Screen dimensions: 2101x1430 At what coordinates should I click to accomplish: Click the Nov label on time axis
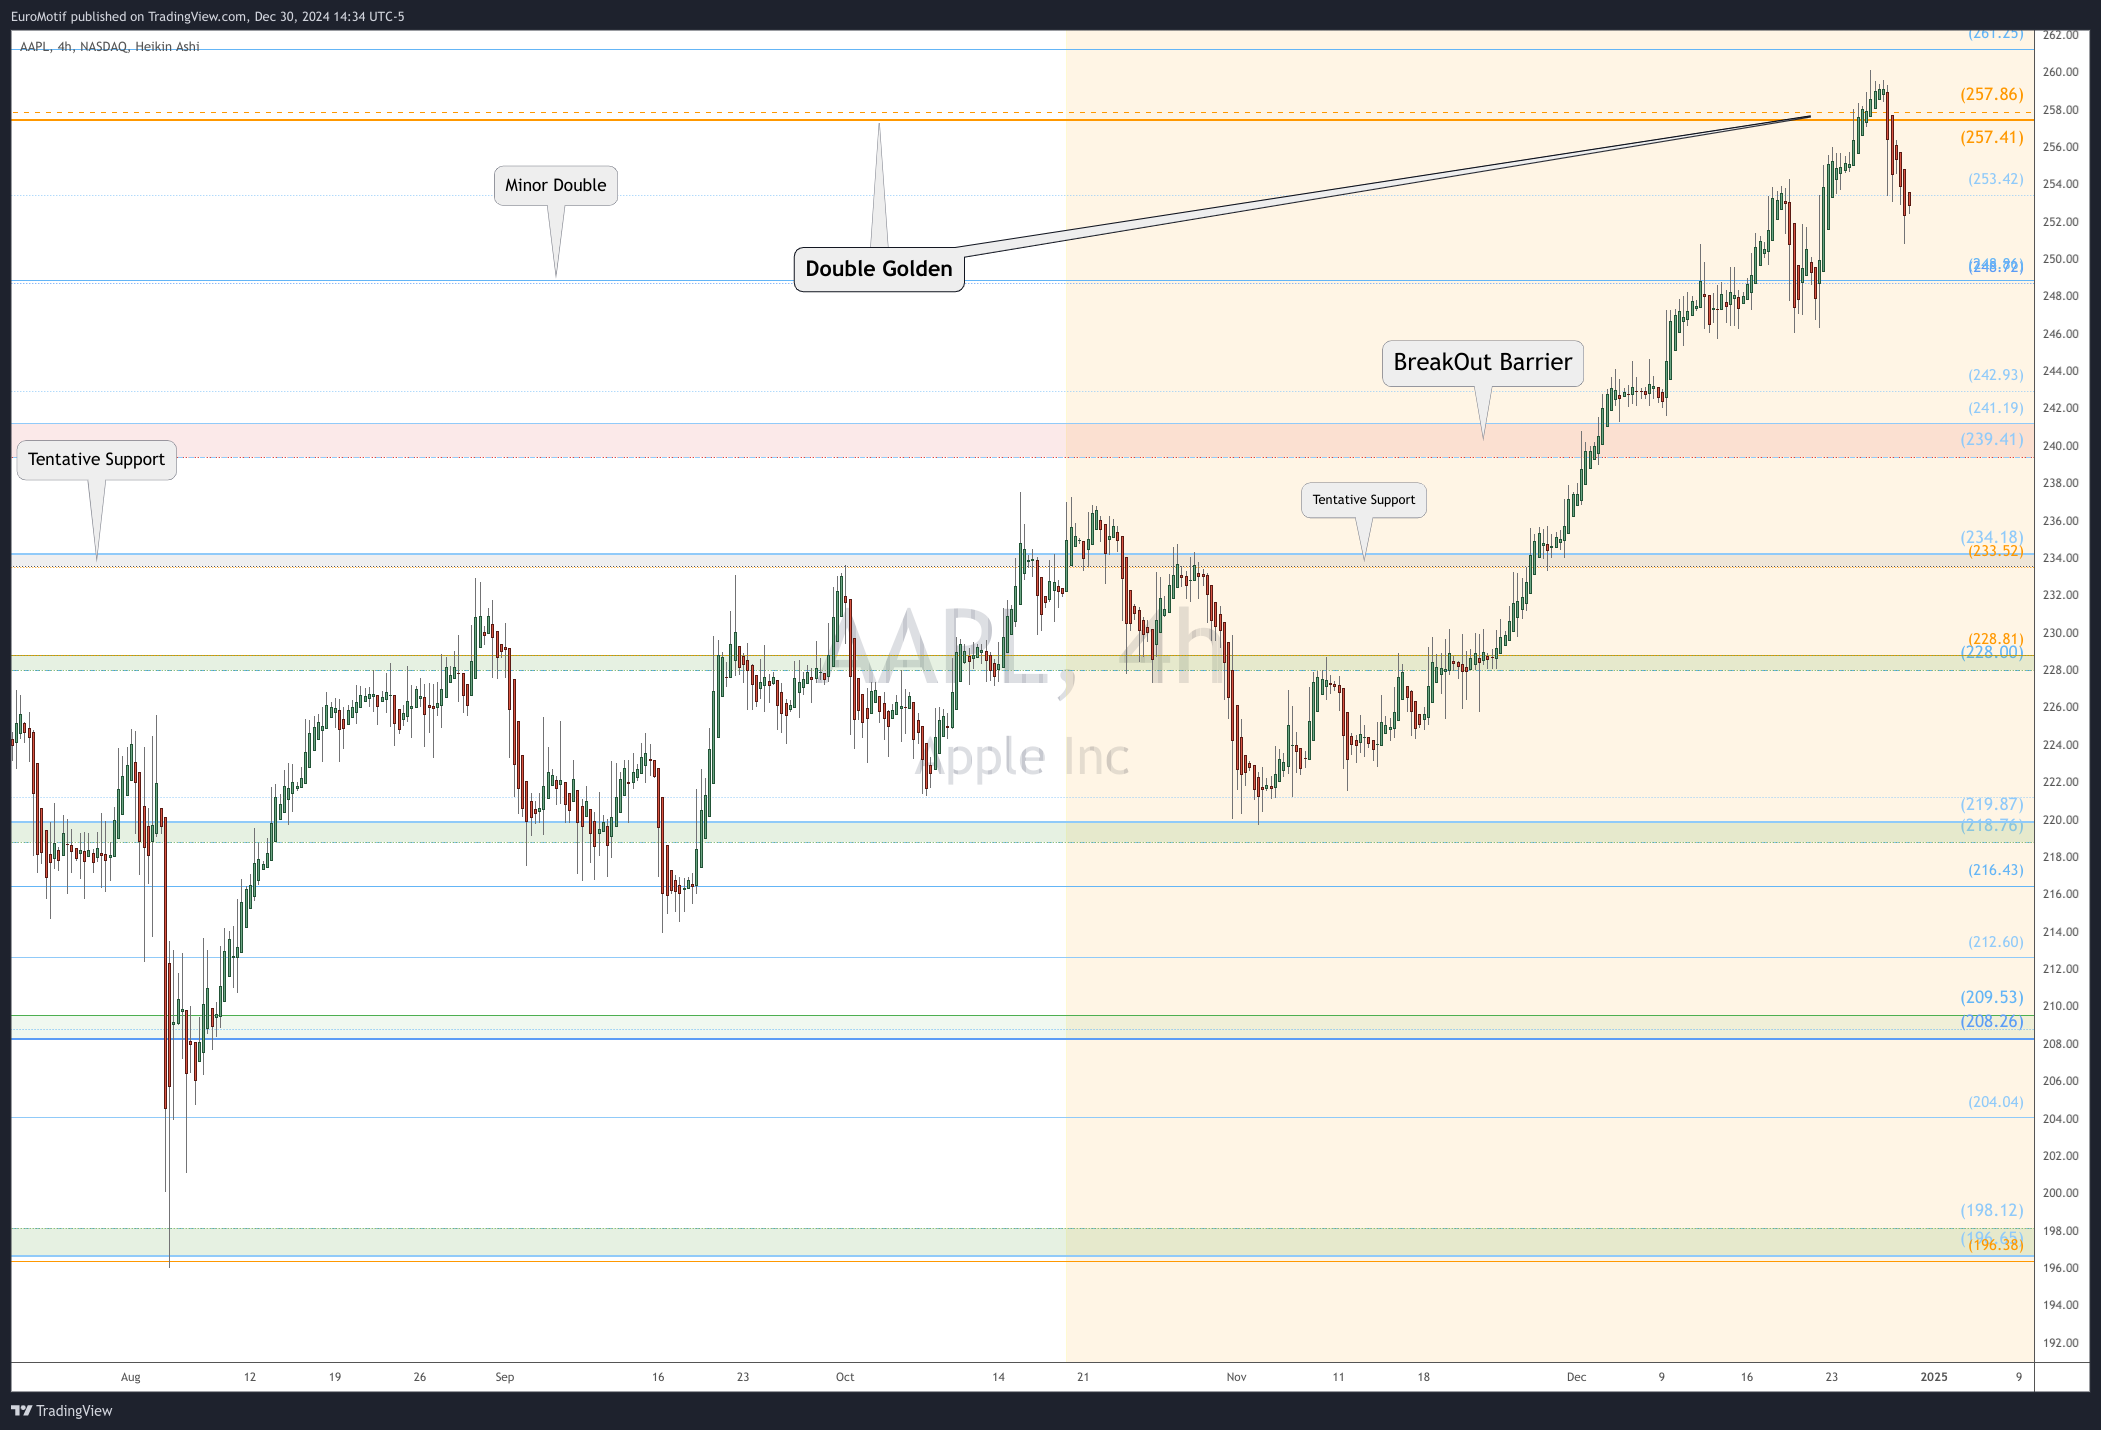(x=1236, y=1377)
